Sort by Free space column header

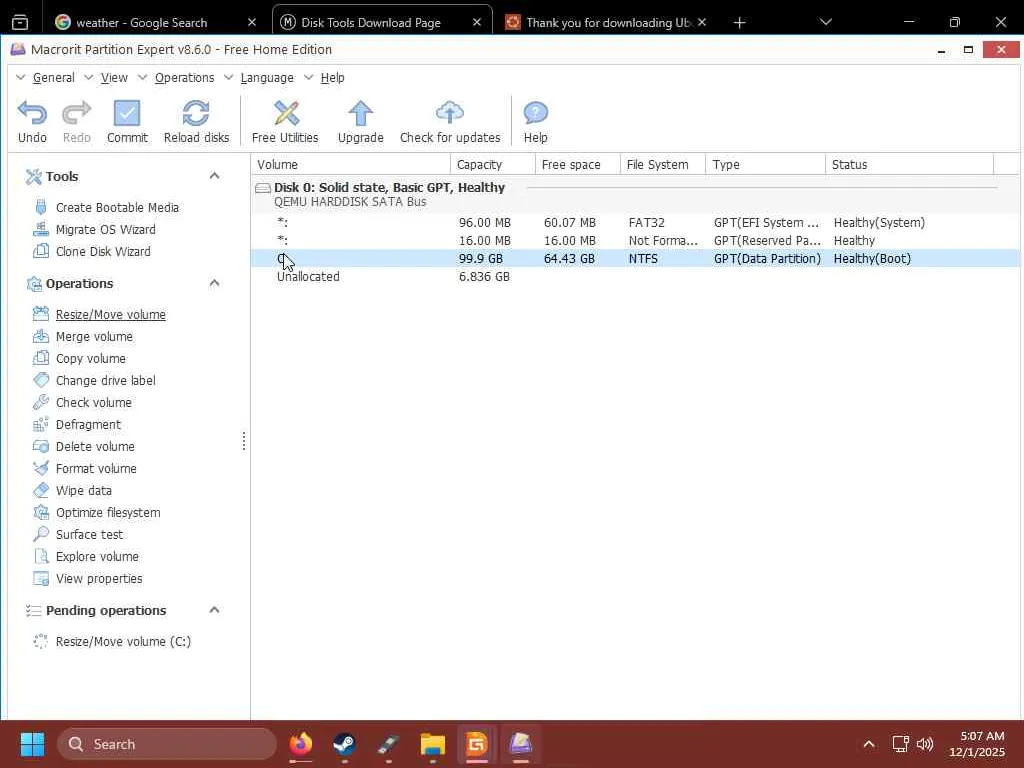pyautogui.click(x=577, y=165)
